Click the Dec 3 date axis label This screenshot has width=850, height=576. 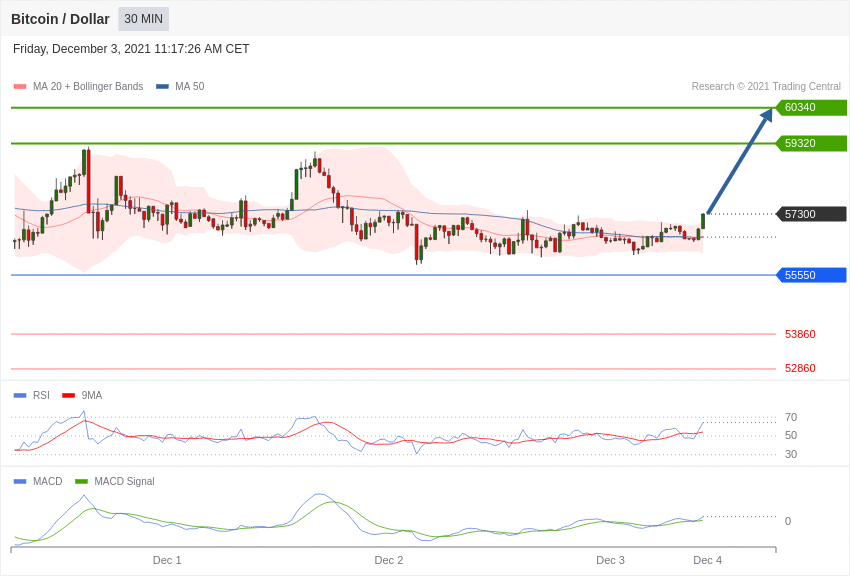click(610, 560)
